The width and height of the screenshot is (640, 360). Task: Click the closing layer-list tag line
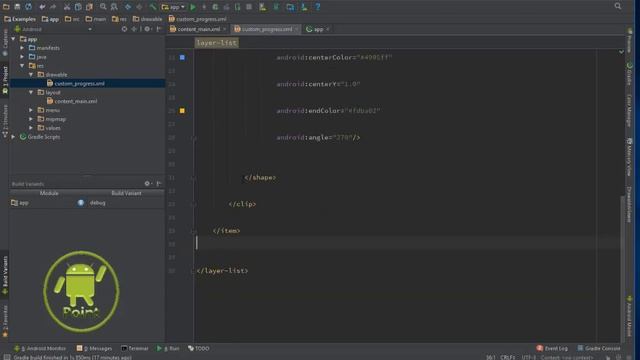point(222,271)
